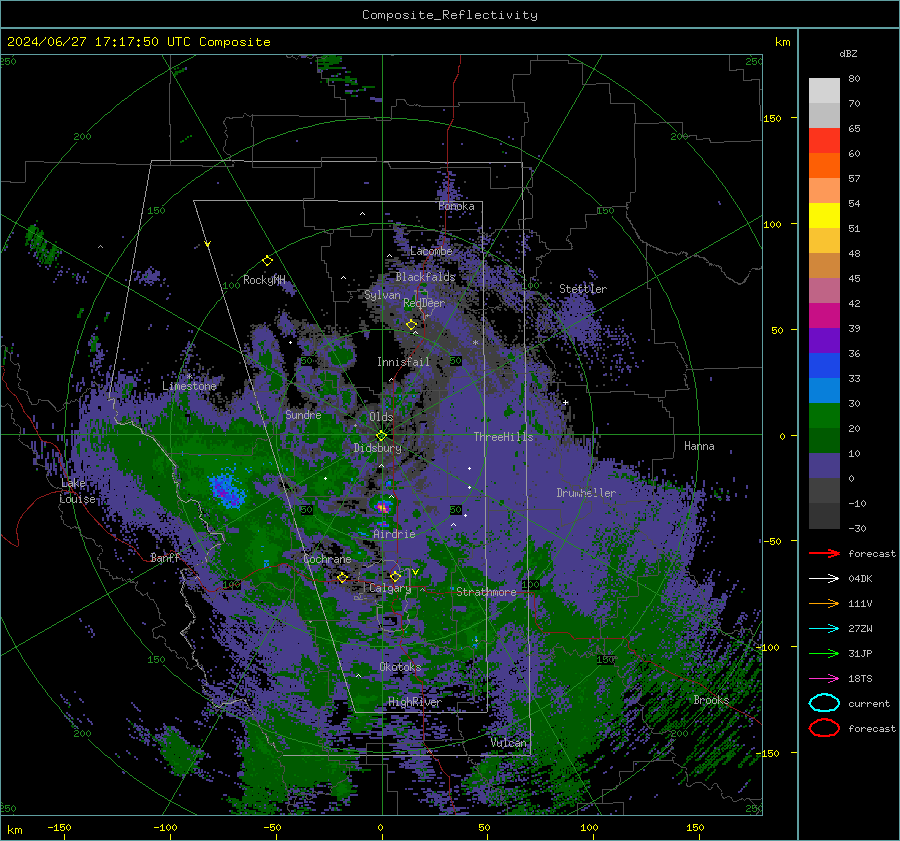Click the magenta 42-39 dBZ legend swatch
Viewport: 900px width, 841px height.
coord(824,316)
